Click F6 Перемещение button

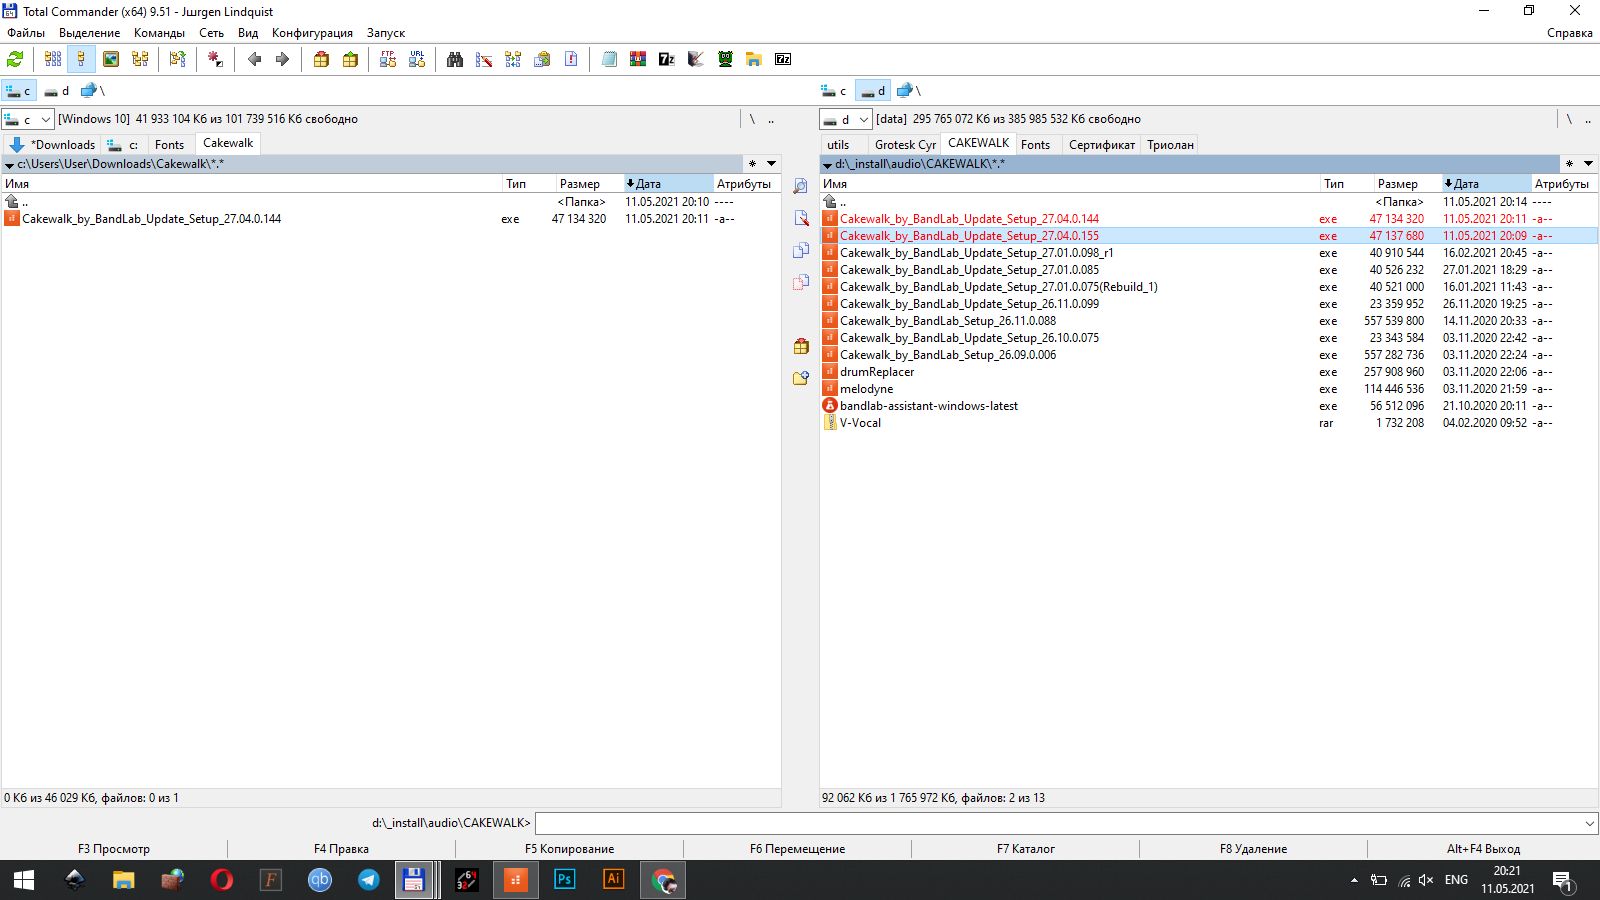(797, 849)
